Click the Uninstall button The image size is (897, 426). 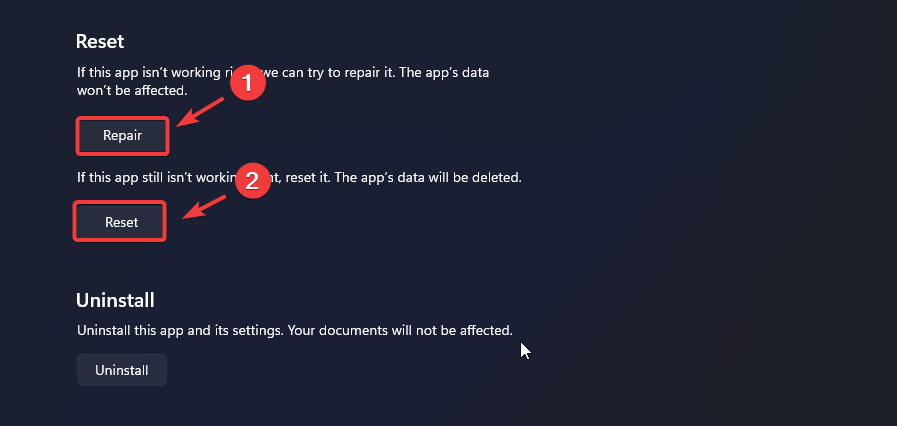point(122,370)
